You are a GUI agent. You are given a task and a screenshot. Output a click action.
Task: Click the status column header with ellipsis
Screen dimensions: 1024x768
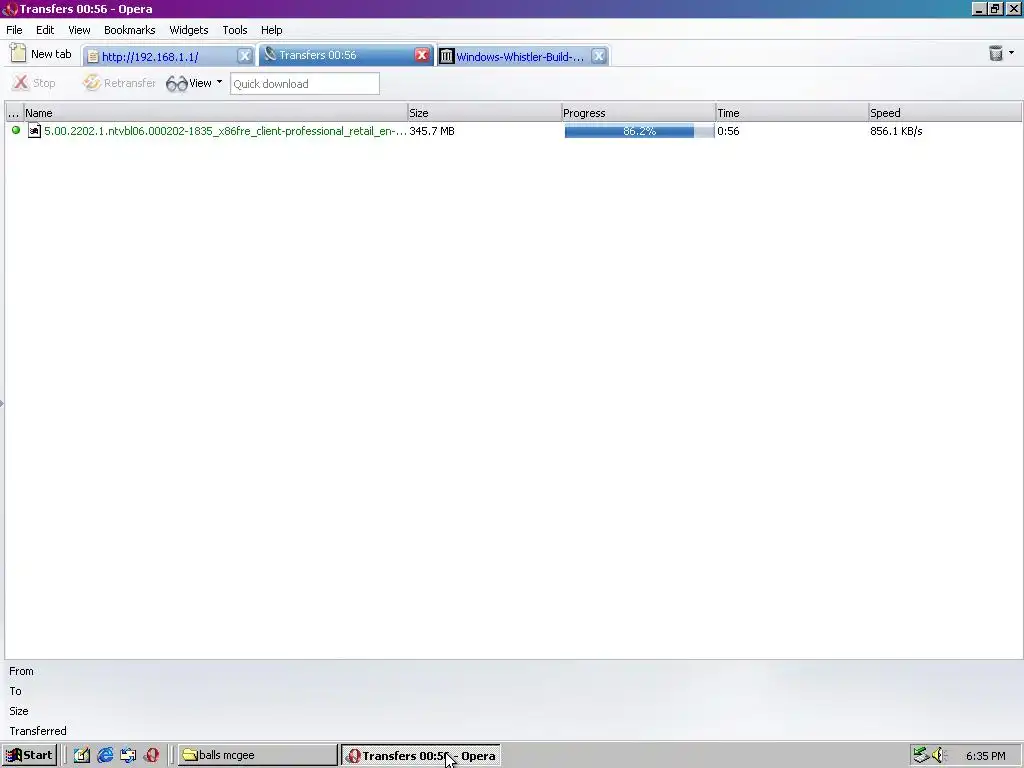click(14, 112)
